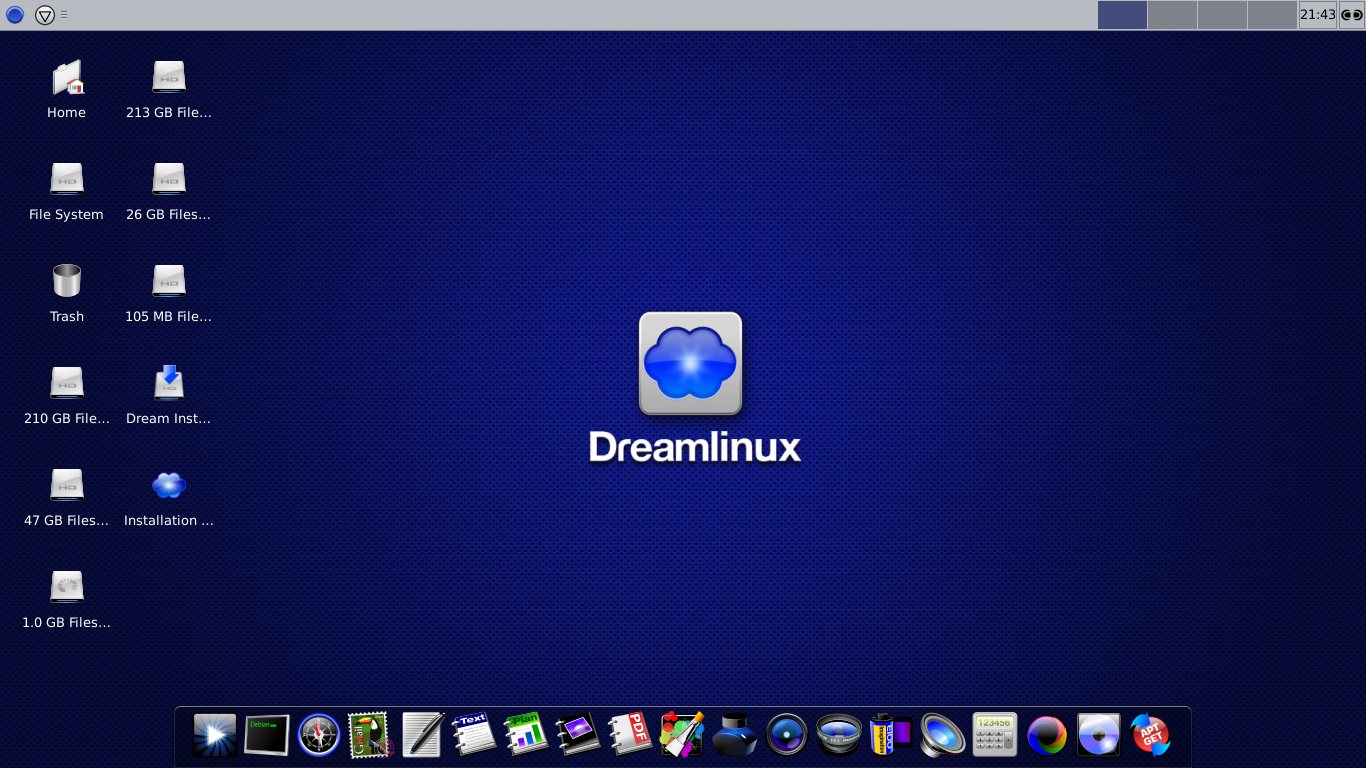Launch the Text document editor dock icon

coord(475,735)
